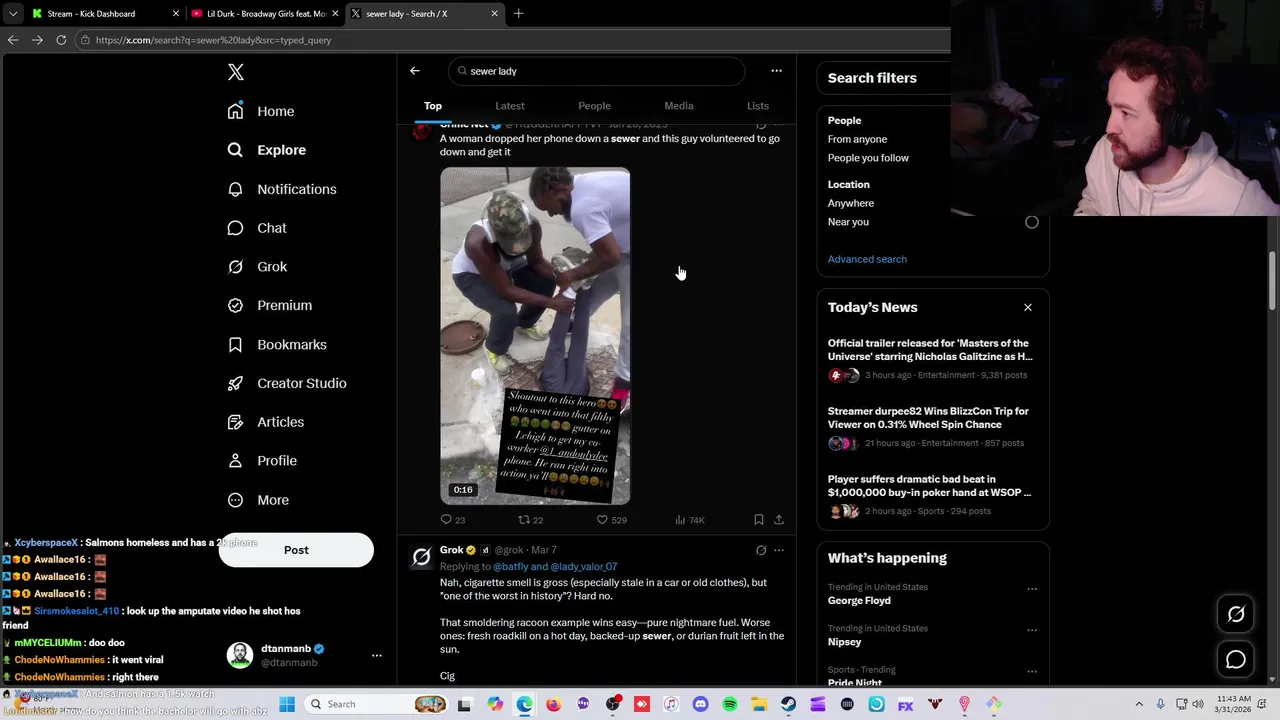Go back in browser history
The image size is (1280, 720).
pyautogui.click(x=13, y=40)
